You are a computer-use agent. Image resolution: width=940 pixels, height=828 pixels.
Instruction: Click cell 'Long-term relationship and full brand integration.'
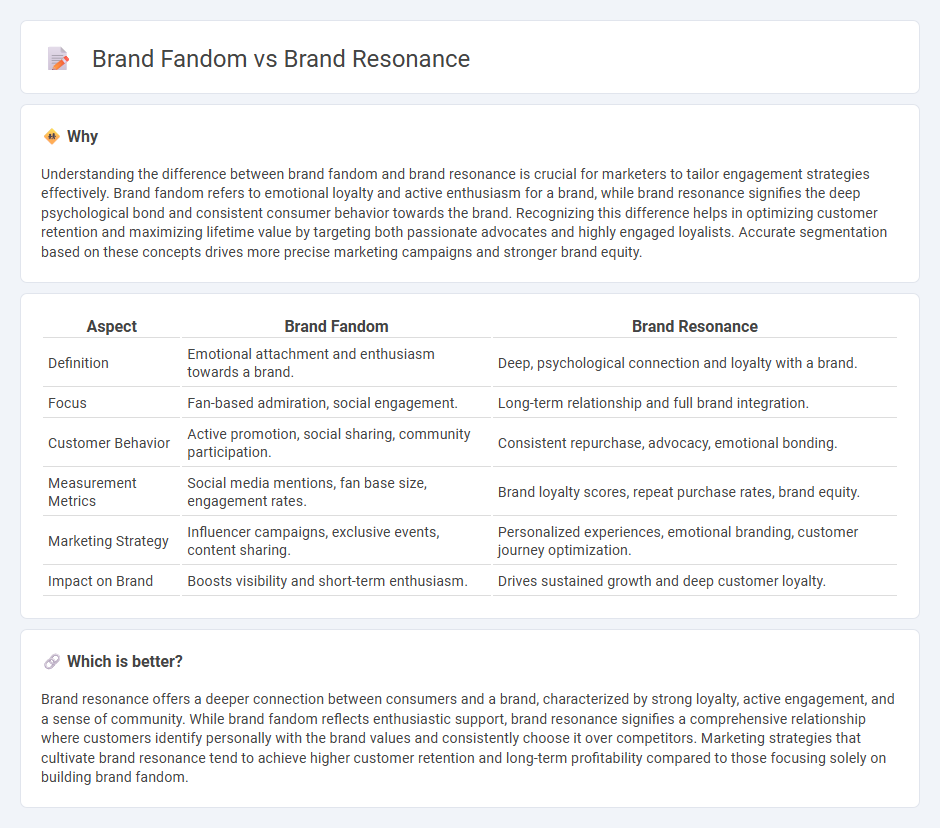695,403
